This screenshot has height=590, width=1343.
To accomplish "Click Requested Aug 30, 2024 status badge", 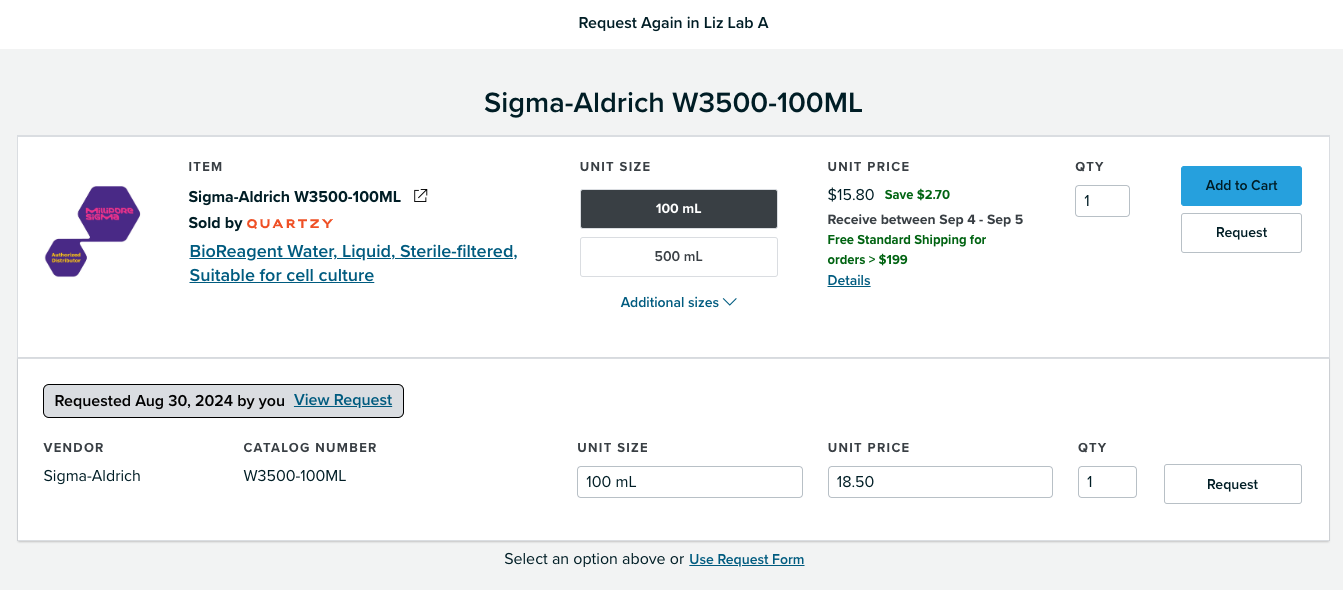I will click(223, 400).
